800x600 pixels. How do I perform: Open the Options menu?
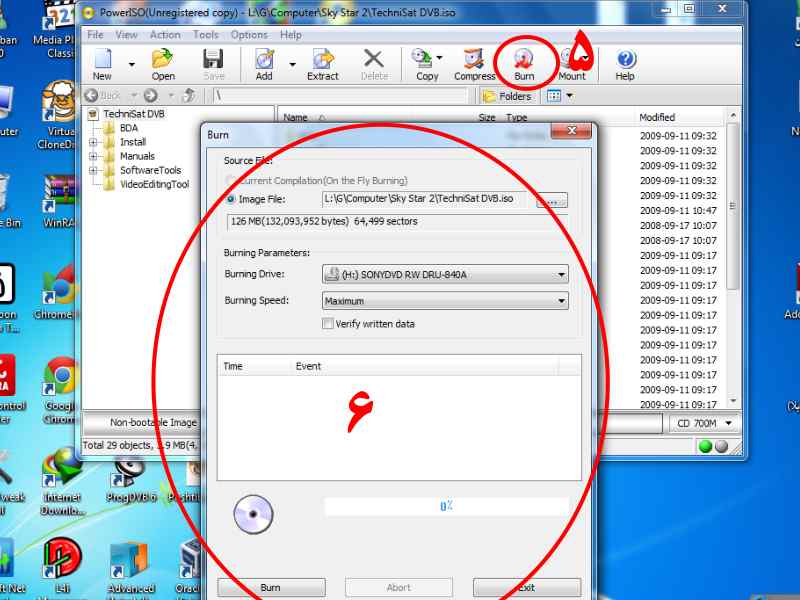click(x=249, y=35)
